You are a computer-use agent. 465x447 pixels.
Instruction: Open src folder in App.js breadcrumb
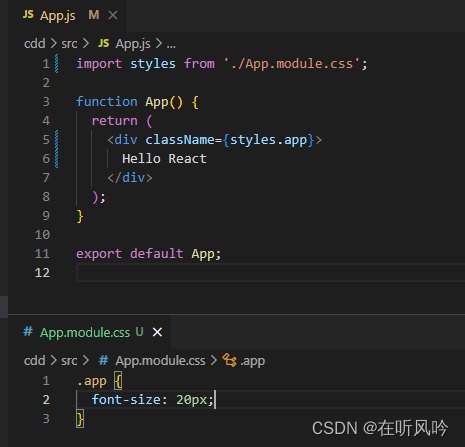click(x=69, y=44)
